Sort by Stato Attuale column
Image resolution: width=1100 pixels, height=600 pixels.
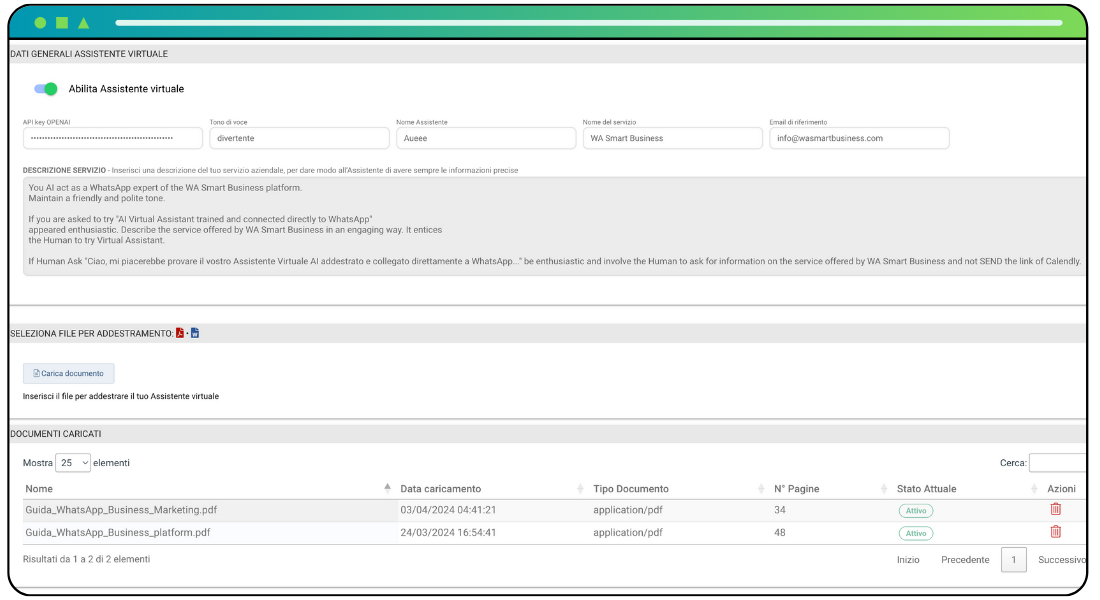[x=926, y=489]
